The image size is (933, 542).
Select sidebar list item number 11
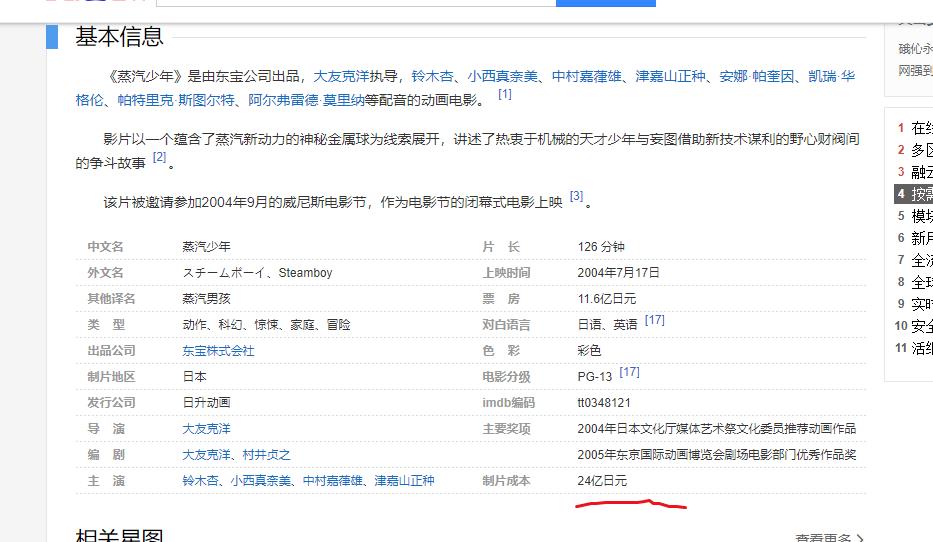913,348
